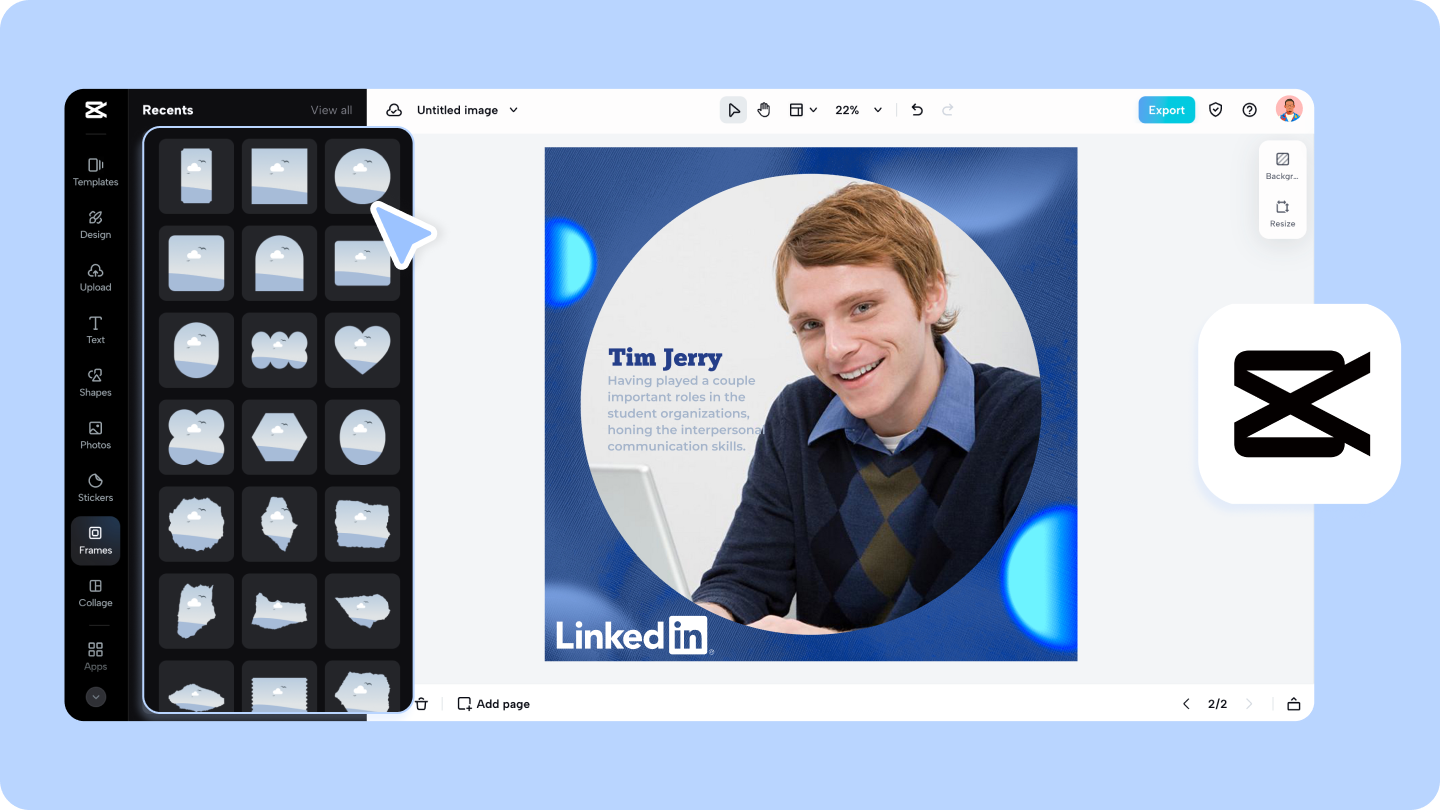Viewport: 1440px width, 810px height.
Task: Redo the last action
Action: click(x=947, y=110)
